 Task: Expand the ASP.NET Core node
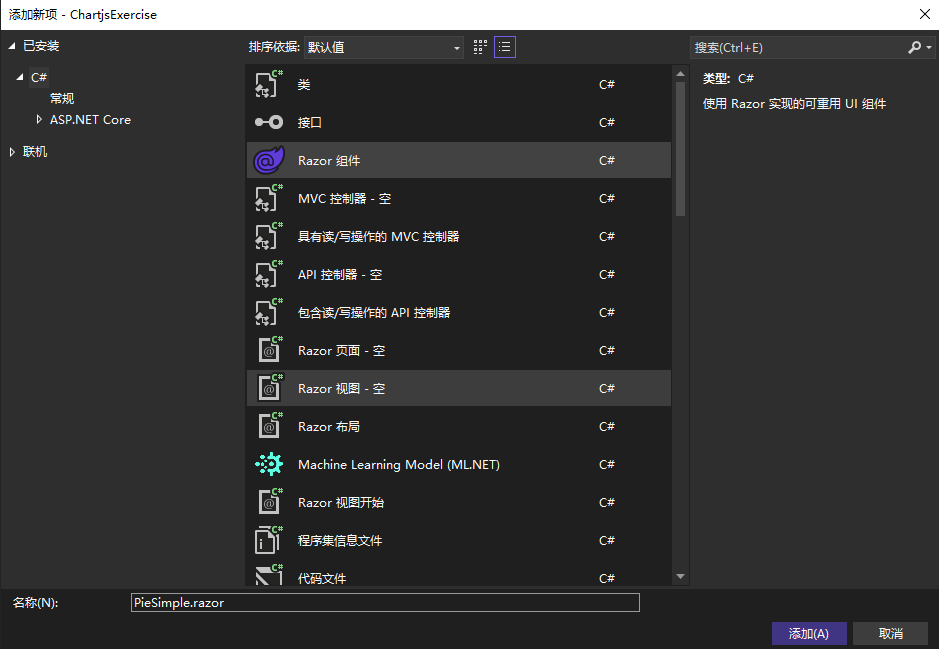[39, 120]
